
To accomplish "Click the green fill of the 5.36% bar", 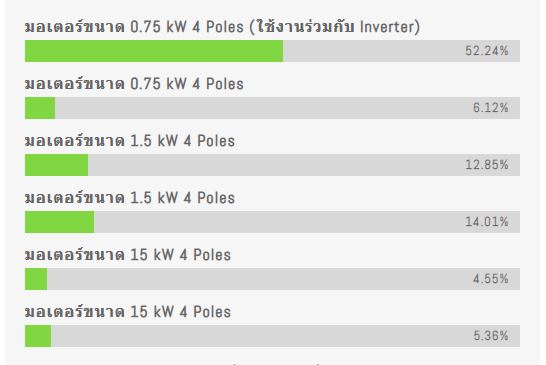I will (38, 336).
